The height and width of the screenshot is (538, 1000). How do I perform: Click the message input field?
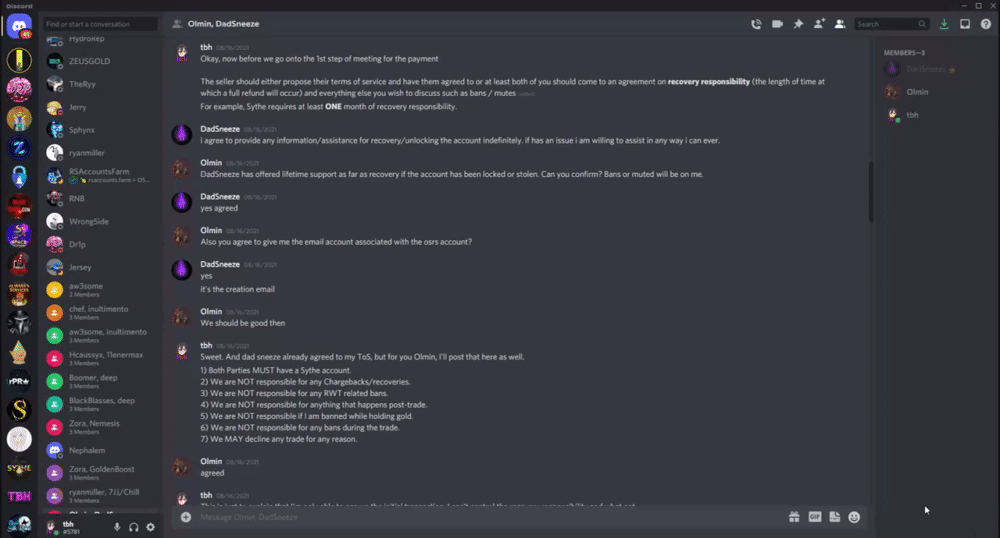480,517
